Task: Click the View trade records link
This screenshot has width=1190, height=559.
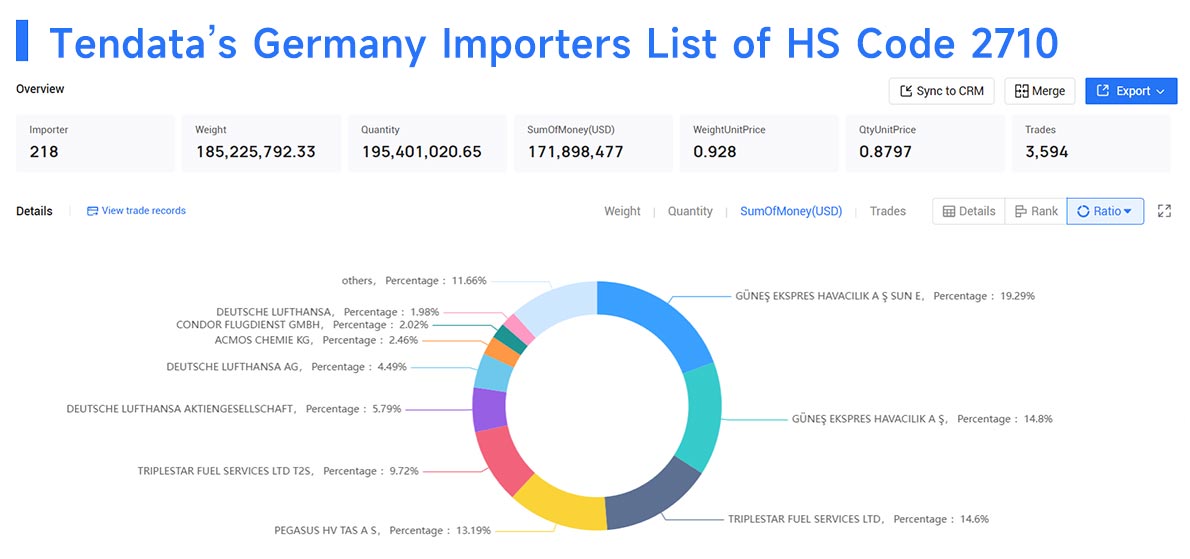Action: pyautogui.click(x=136, y=211)
